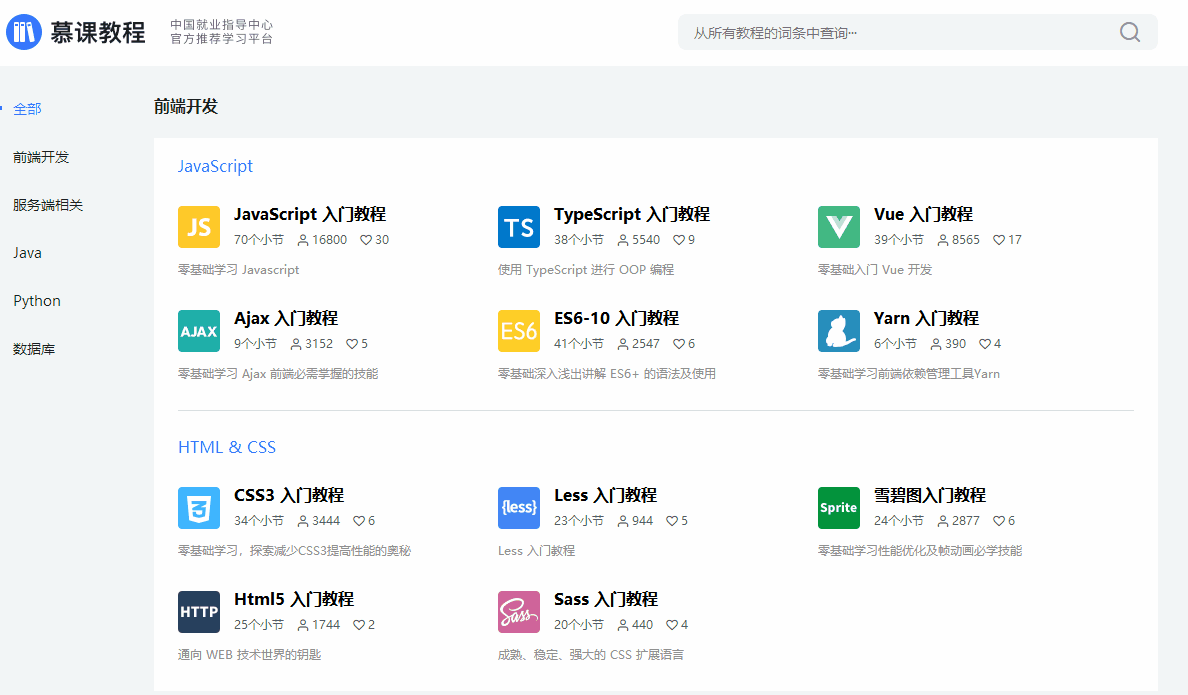
Task: Click the learner count icon on Vue 入门教程
Action: [x=943, y=240]
